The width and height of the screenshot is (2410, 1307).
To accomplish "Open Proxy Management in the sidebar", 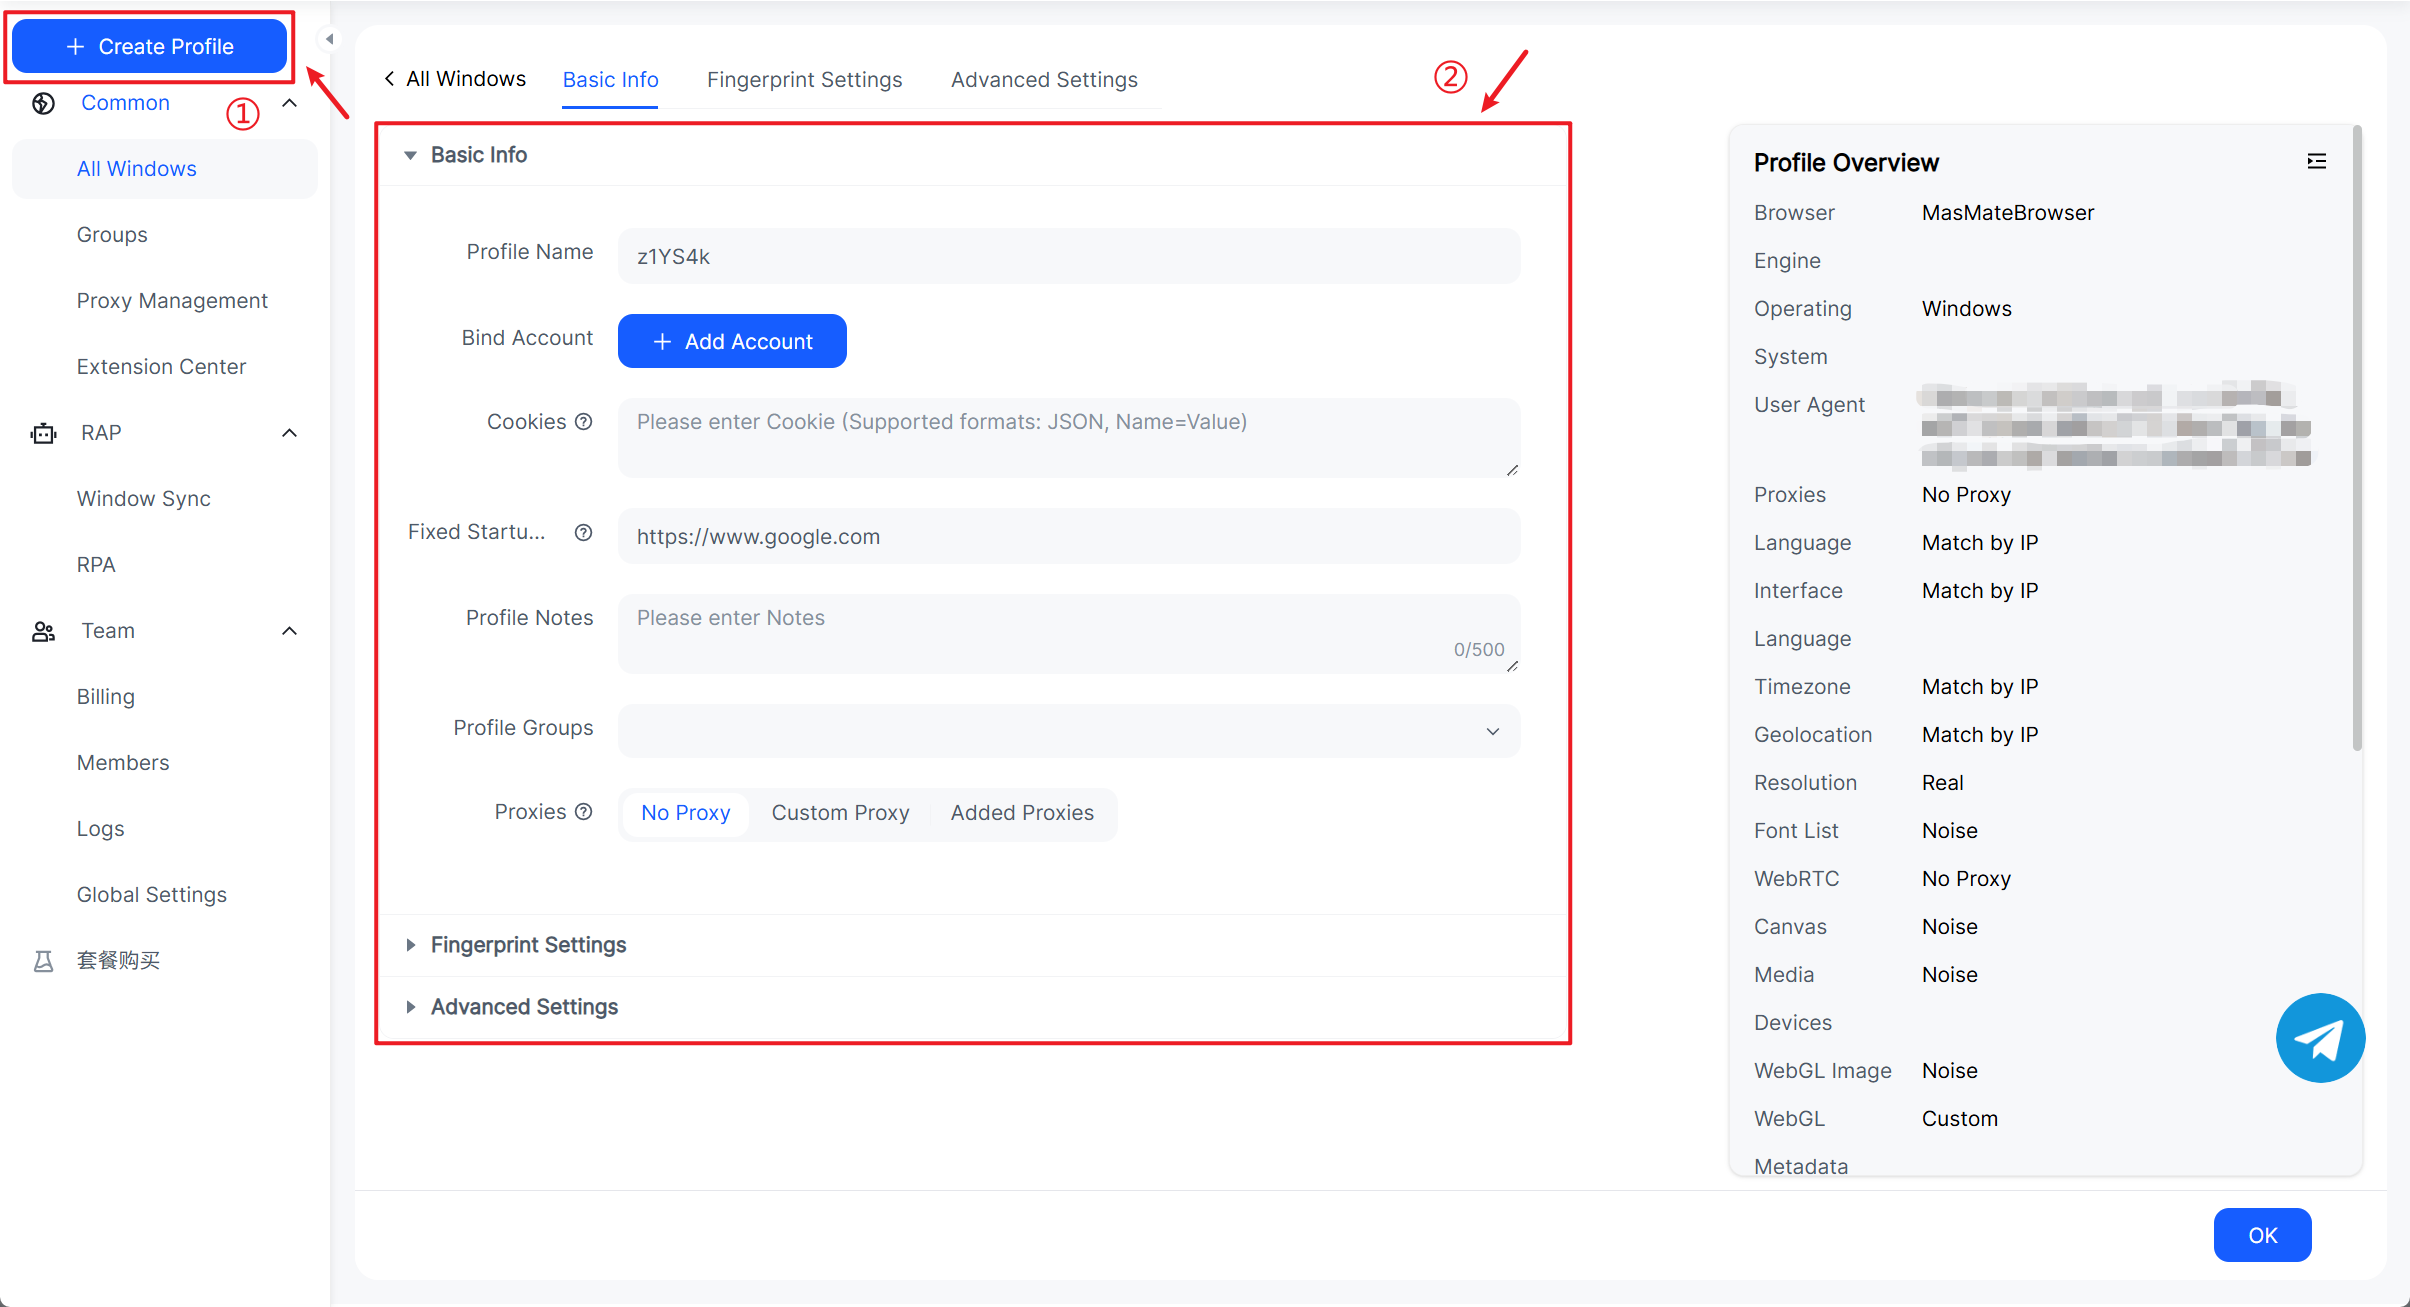I will [172, 301].
